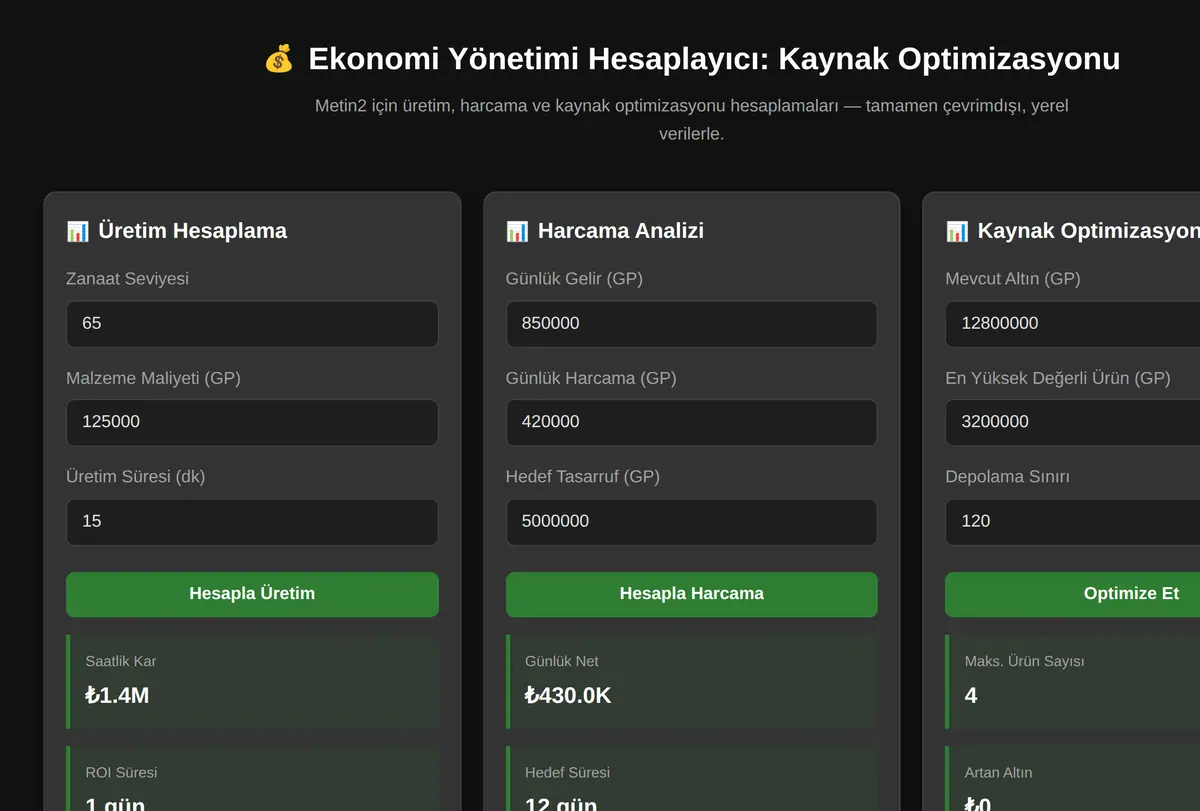Click the Ekonomi Yönetimi Hesaplayıcı page title
Screen dimensions: 1200x811
coord(714,59)
